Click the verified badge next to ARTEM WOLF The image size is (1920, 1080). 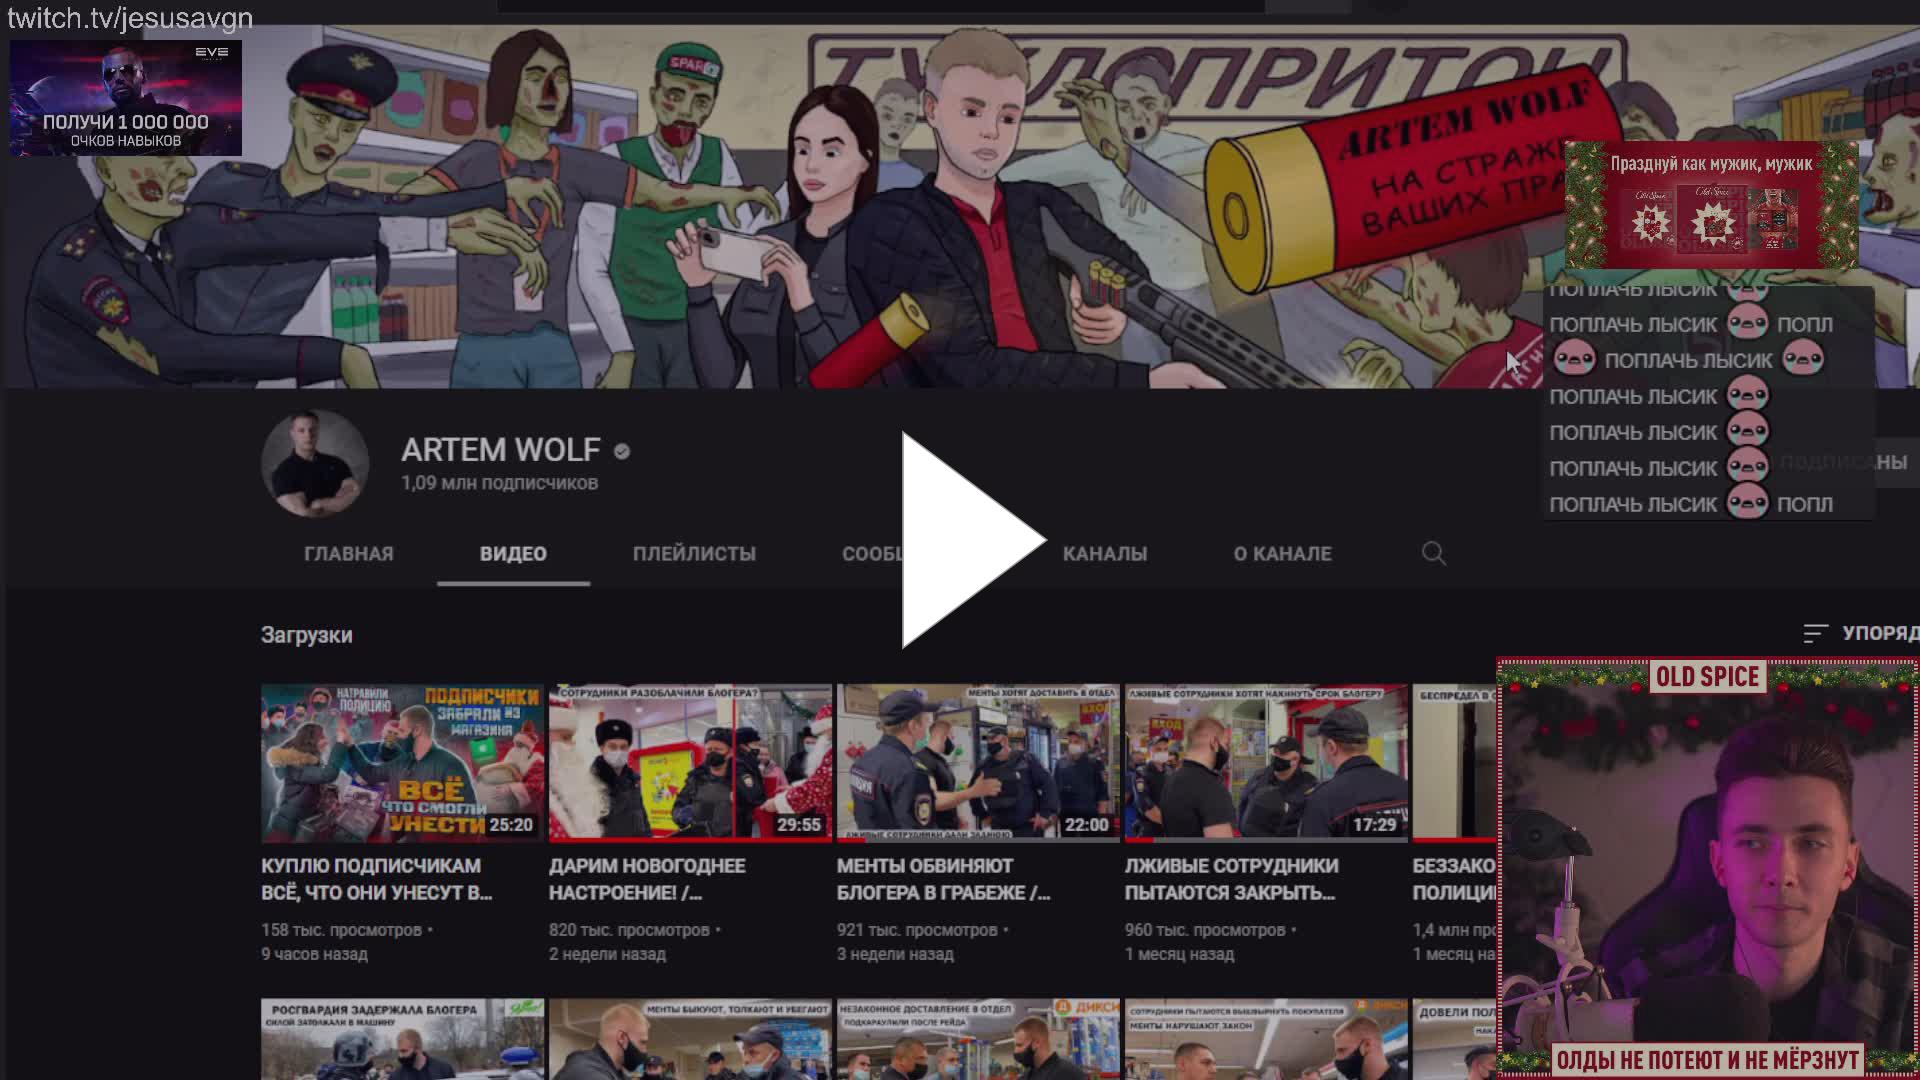pos(622,451)
